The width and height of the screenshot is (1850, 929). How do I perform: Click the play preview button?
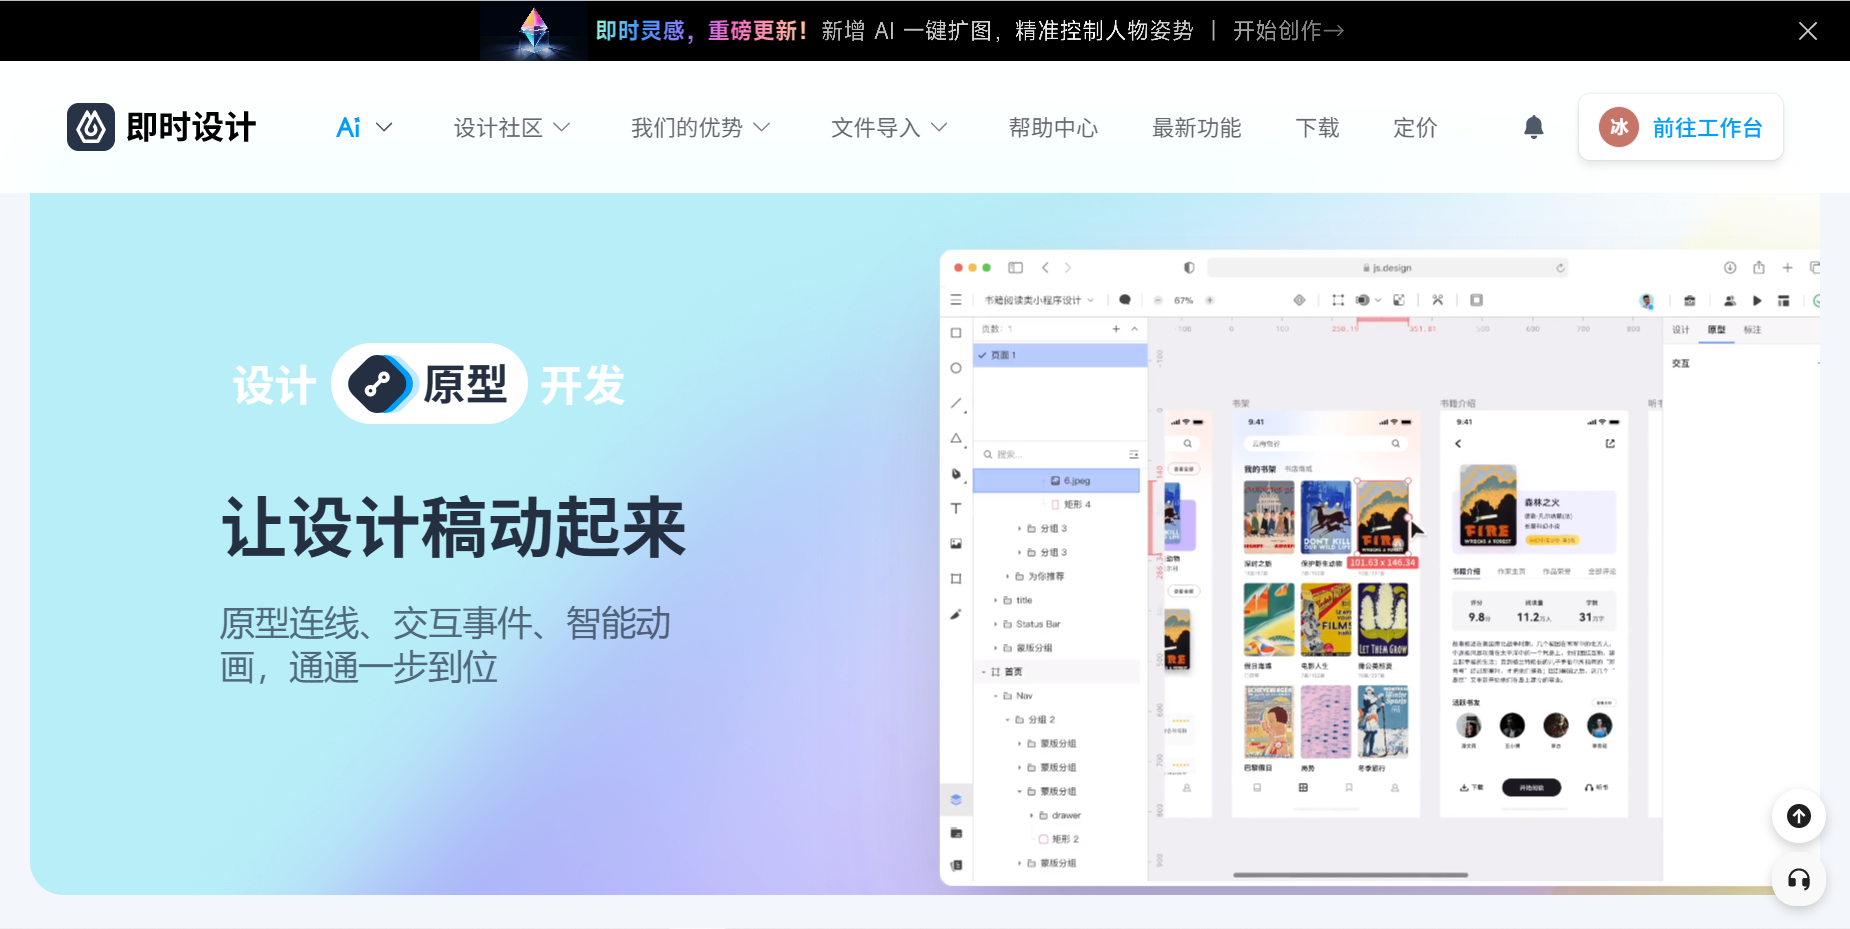coord(1757,300)
